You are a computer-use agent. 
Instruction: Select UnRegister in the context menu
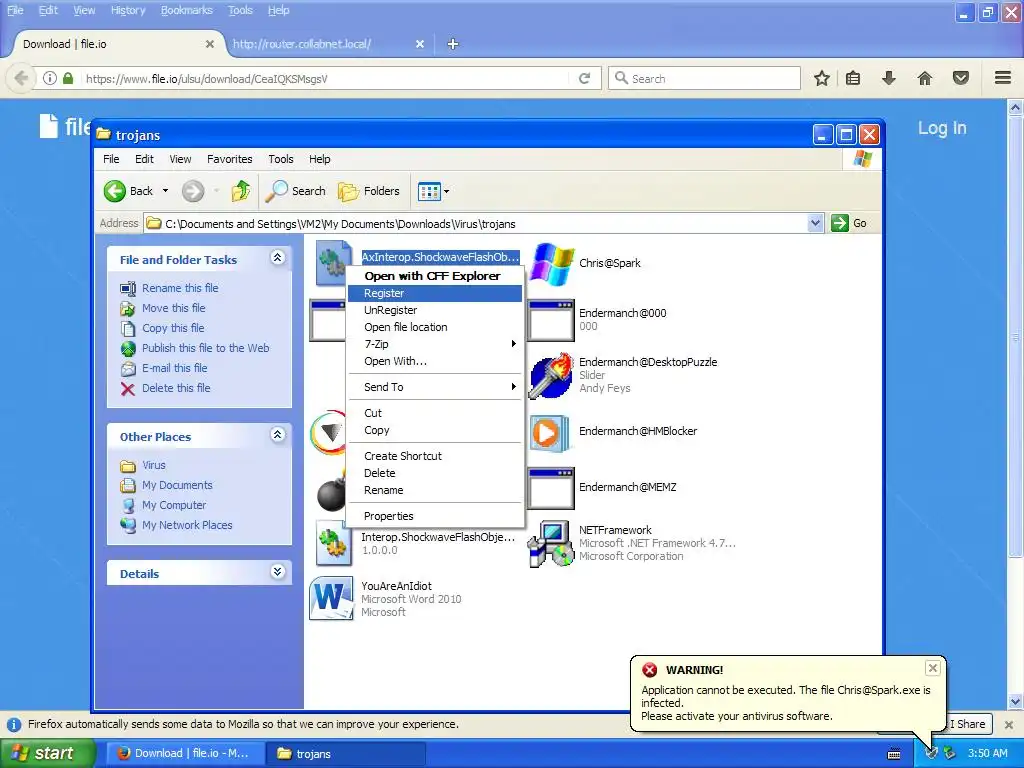[x=434, y=310]
